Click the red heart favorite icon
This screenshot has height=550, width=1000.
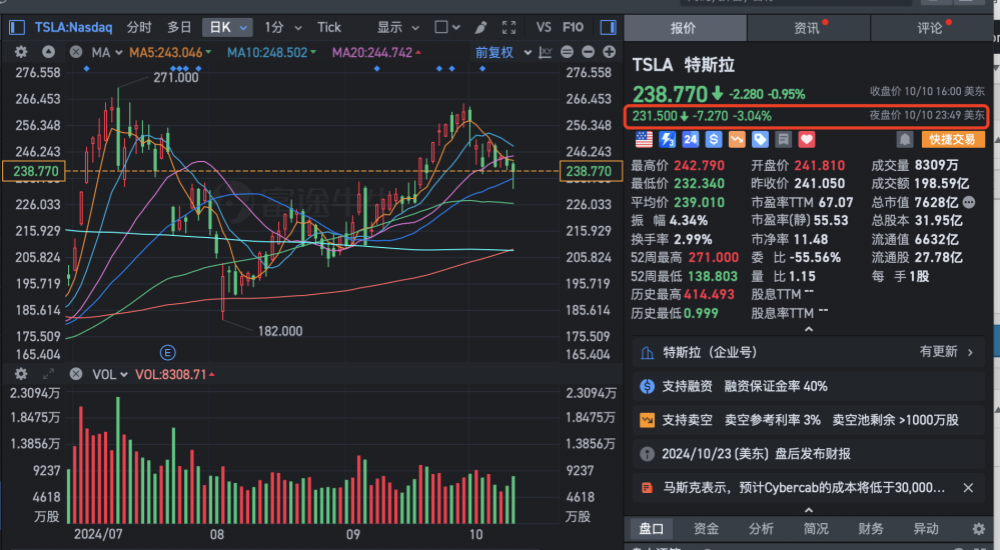(807, 140)
